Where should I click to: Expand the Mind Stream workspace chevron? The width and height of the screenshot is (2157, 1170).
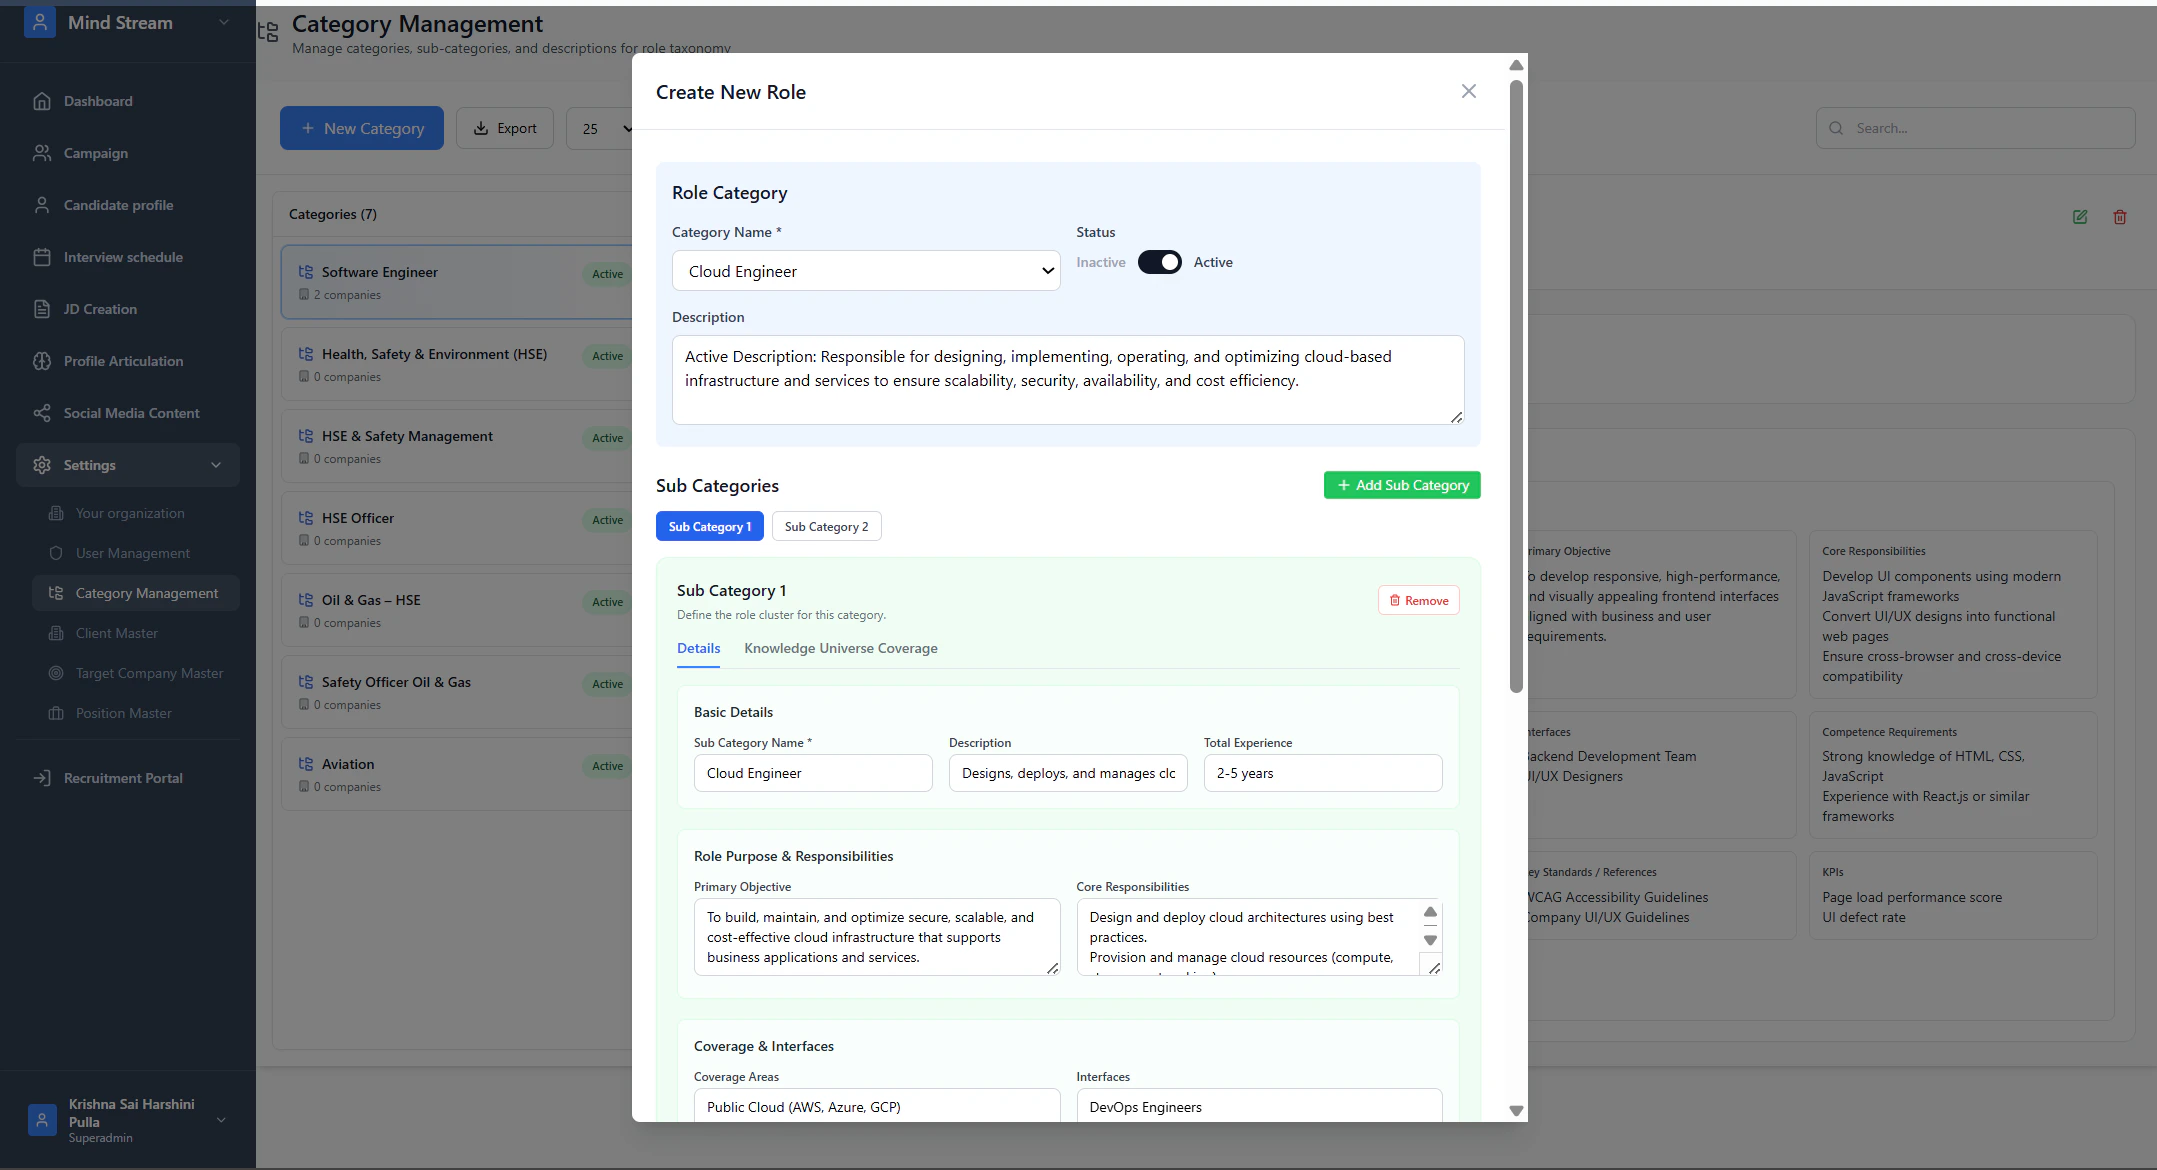tap(223, 22)
